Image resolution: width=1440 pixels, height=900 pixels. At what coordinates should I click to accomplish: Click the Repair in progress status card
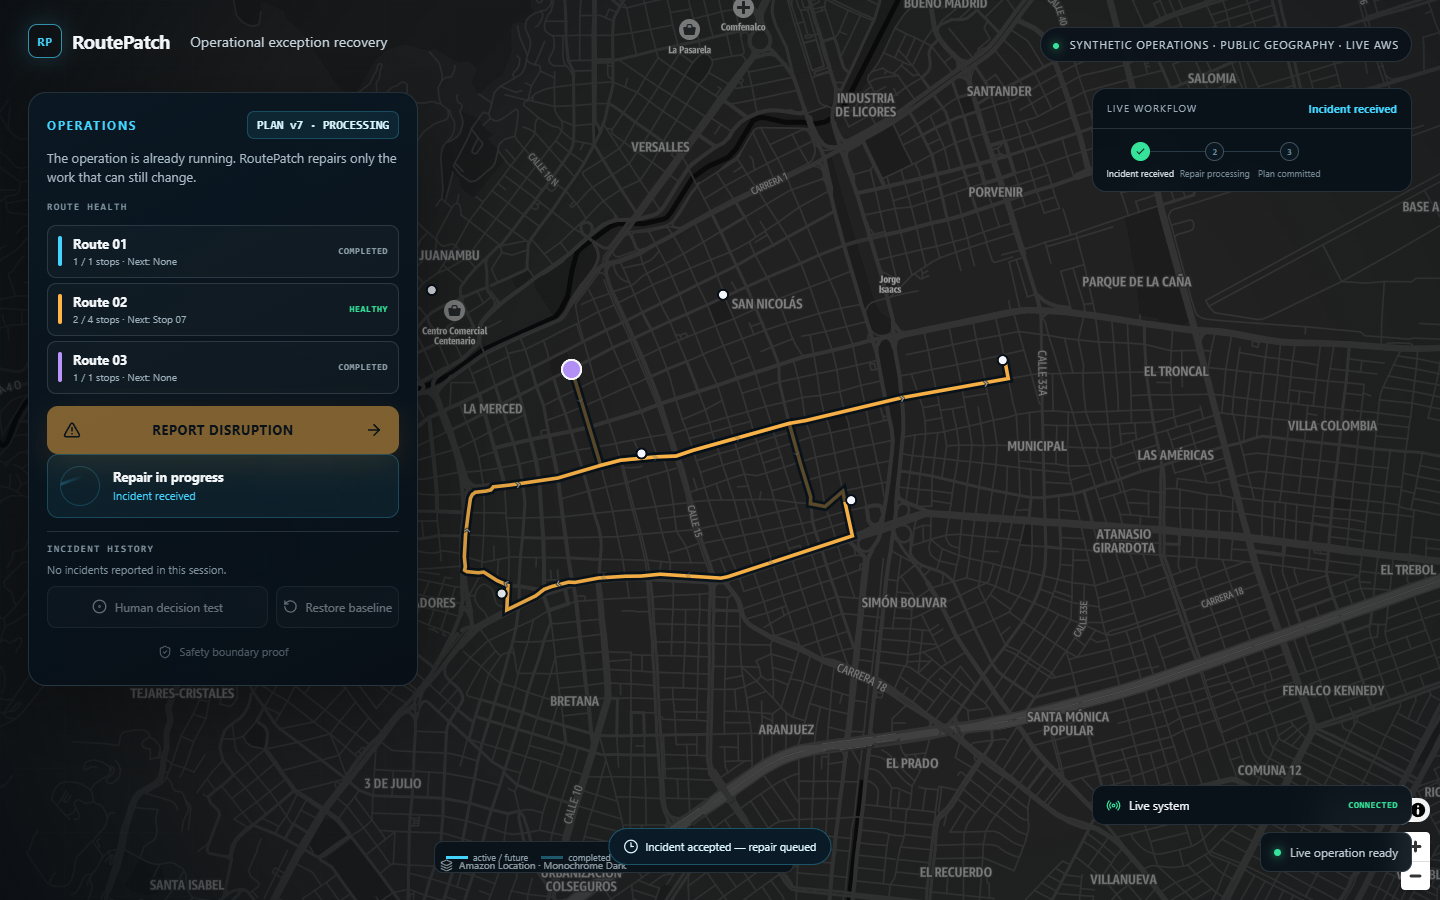click(x=223, y=486)
